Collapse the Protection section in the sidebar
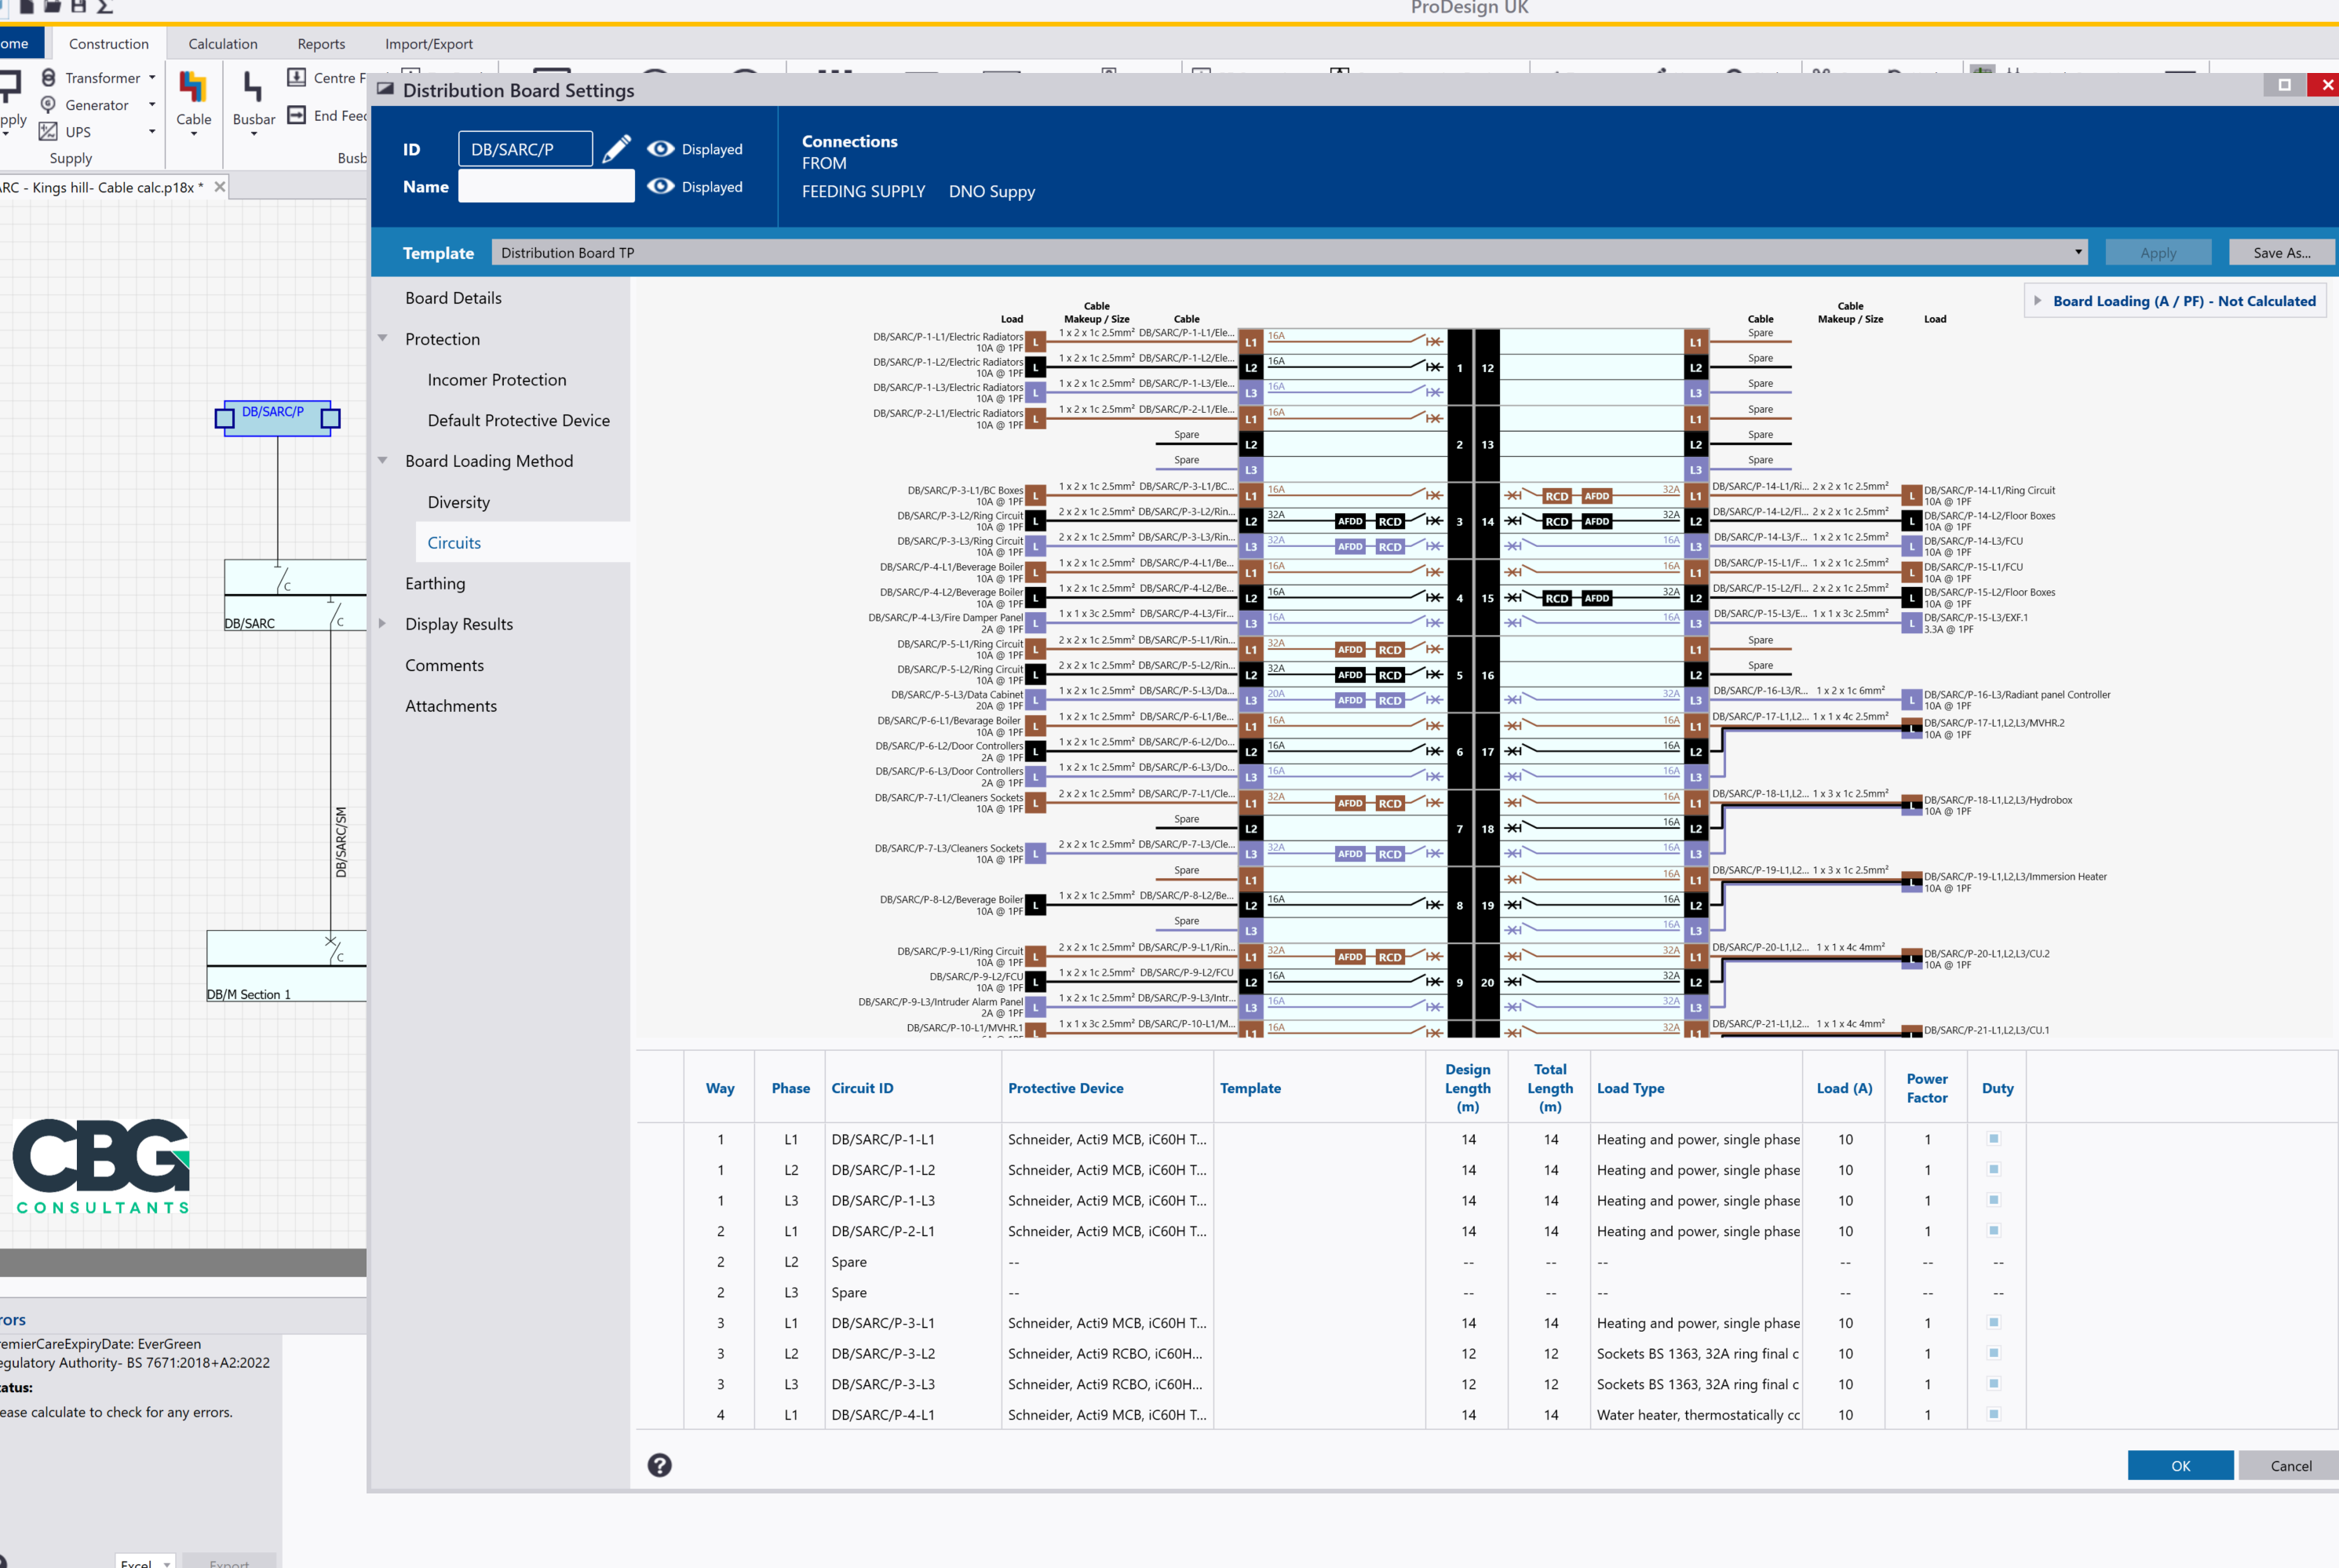2339x1568 pixels. [x=383, y=338]
